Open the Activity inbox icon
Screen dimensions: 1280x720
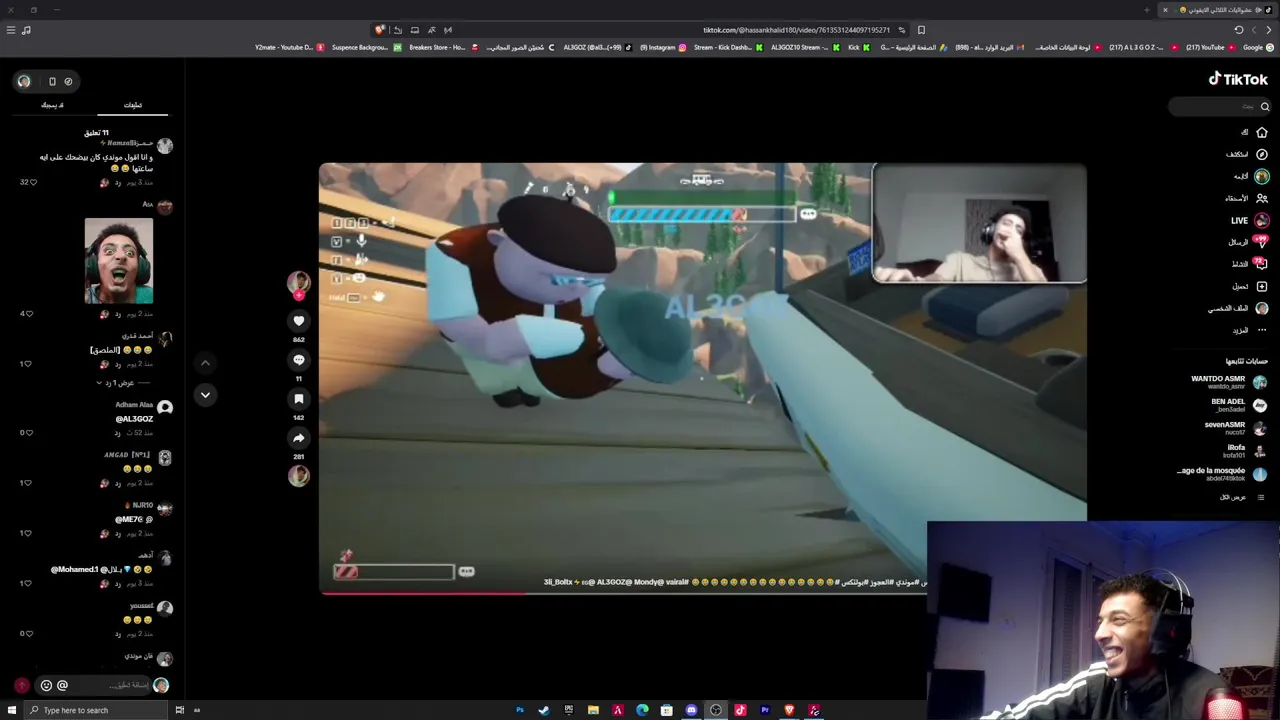tap(1262, 264)
